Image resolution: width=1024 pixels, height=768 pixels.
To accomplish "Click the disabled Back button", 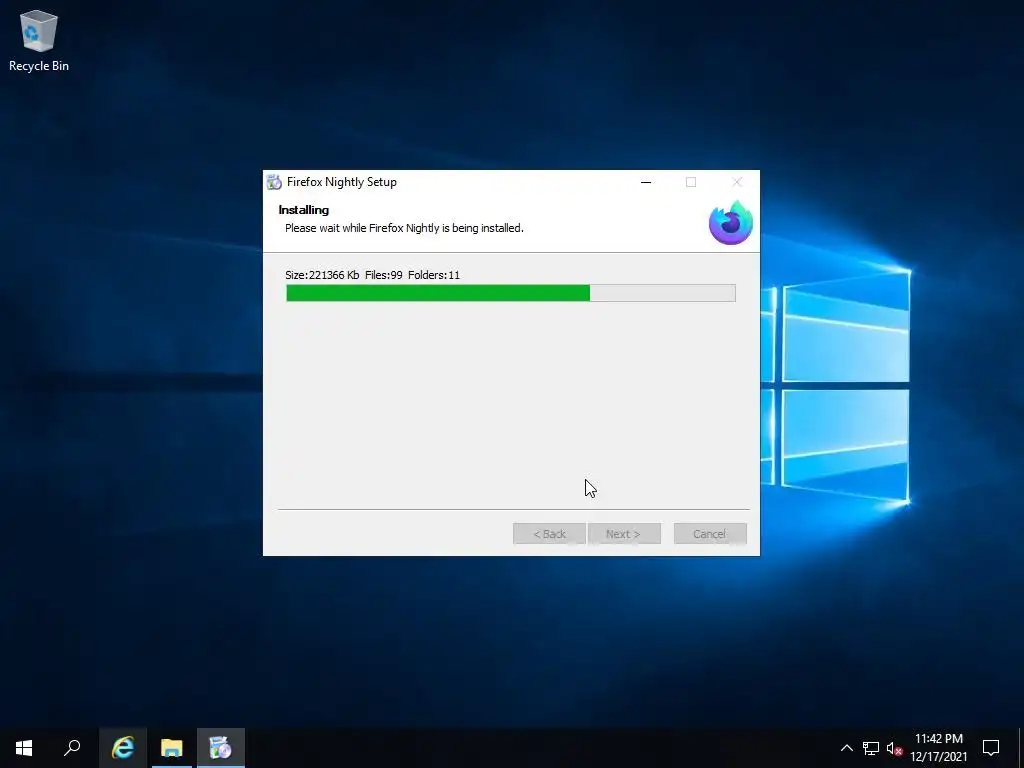I will [x=549, y=534].
